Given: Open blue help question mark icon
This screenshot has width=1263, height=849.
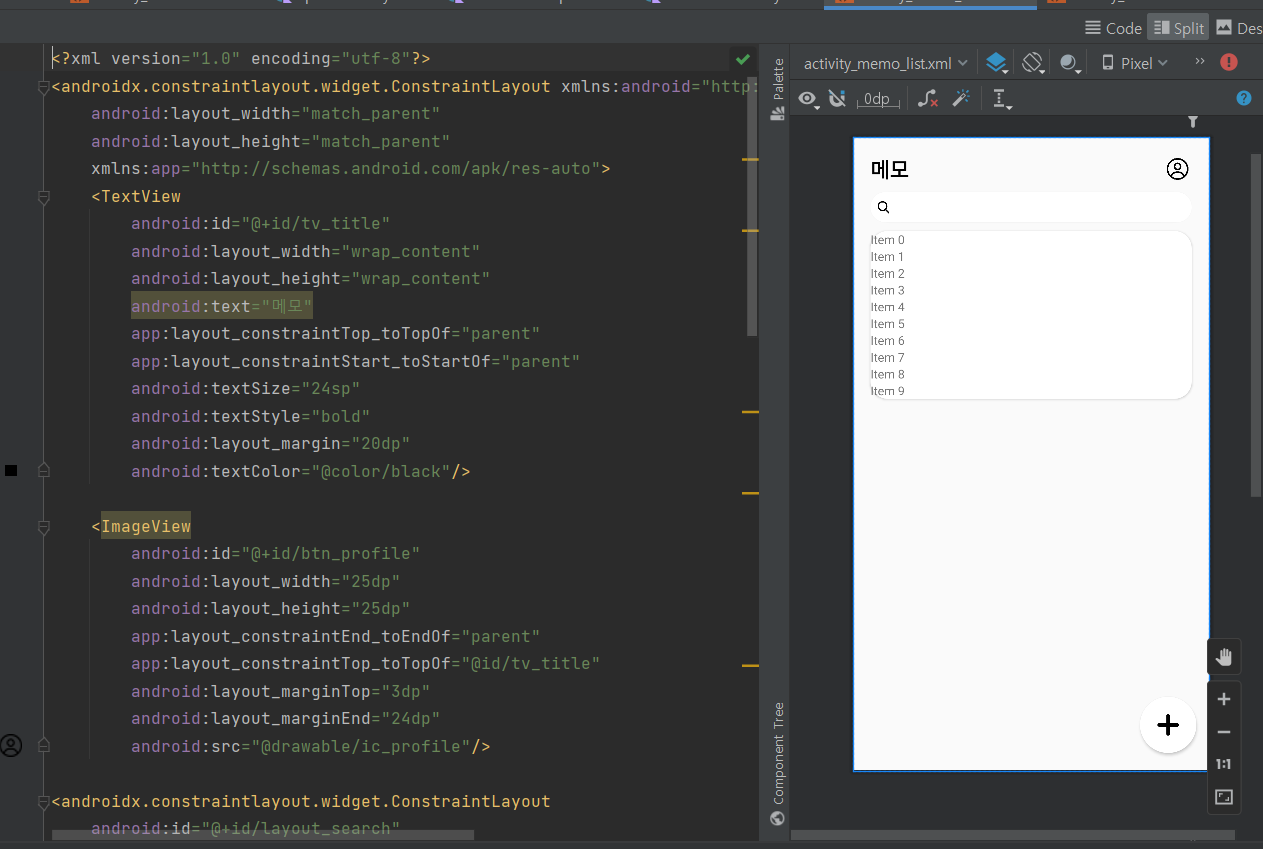Looking at the screenshot, I should coord(1244,98).
